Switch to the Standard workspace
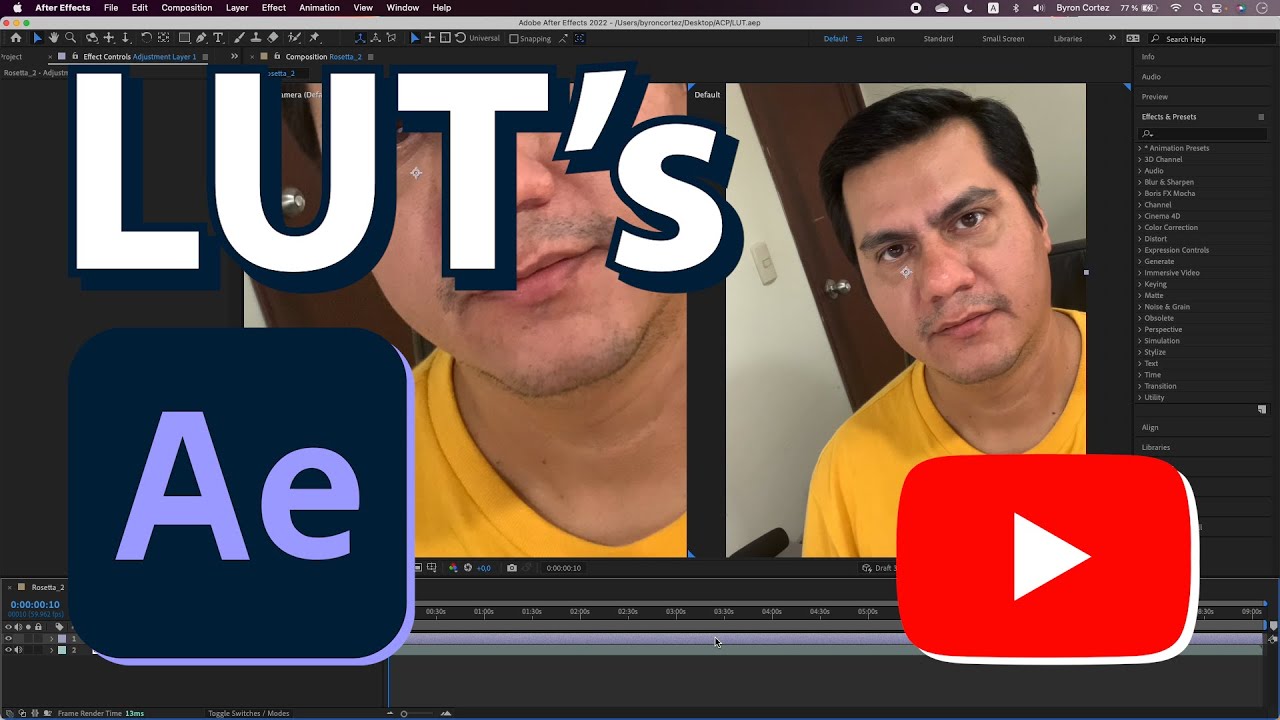The image size is (1280, 720). tap(938, 39)
